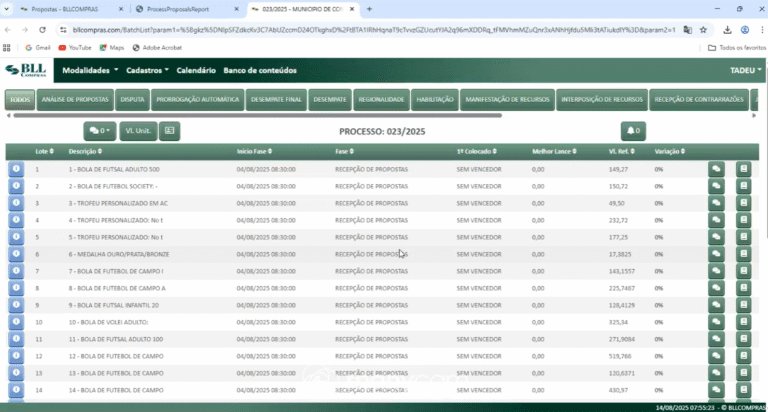Open info icon for lote 1 row
The image size is (768, 412).
tap(16, 169)
